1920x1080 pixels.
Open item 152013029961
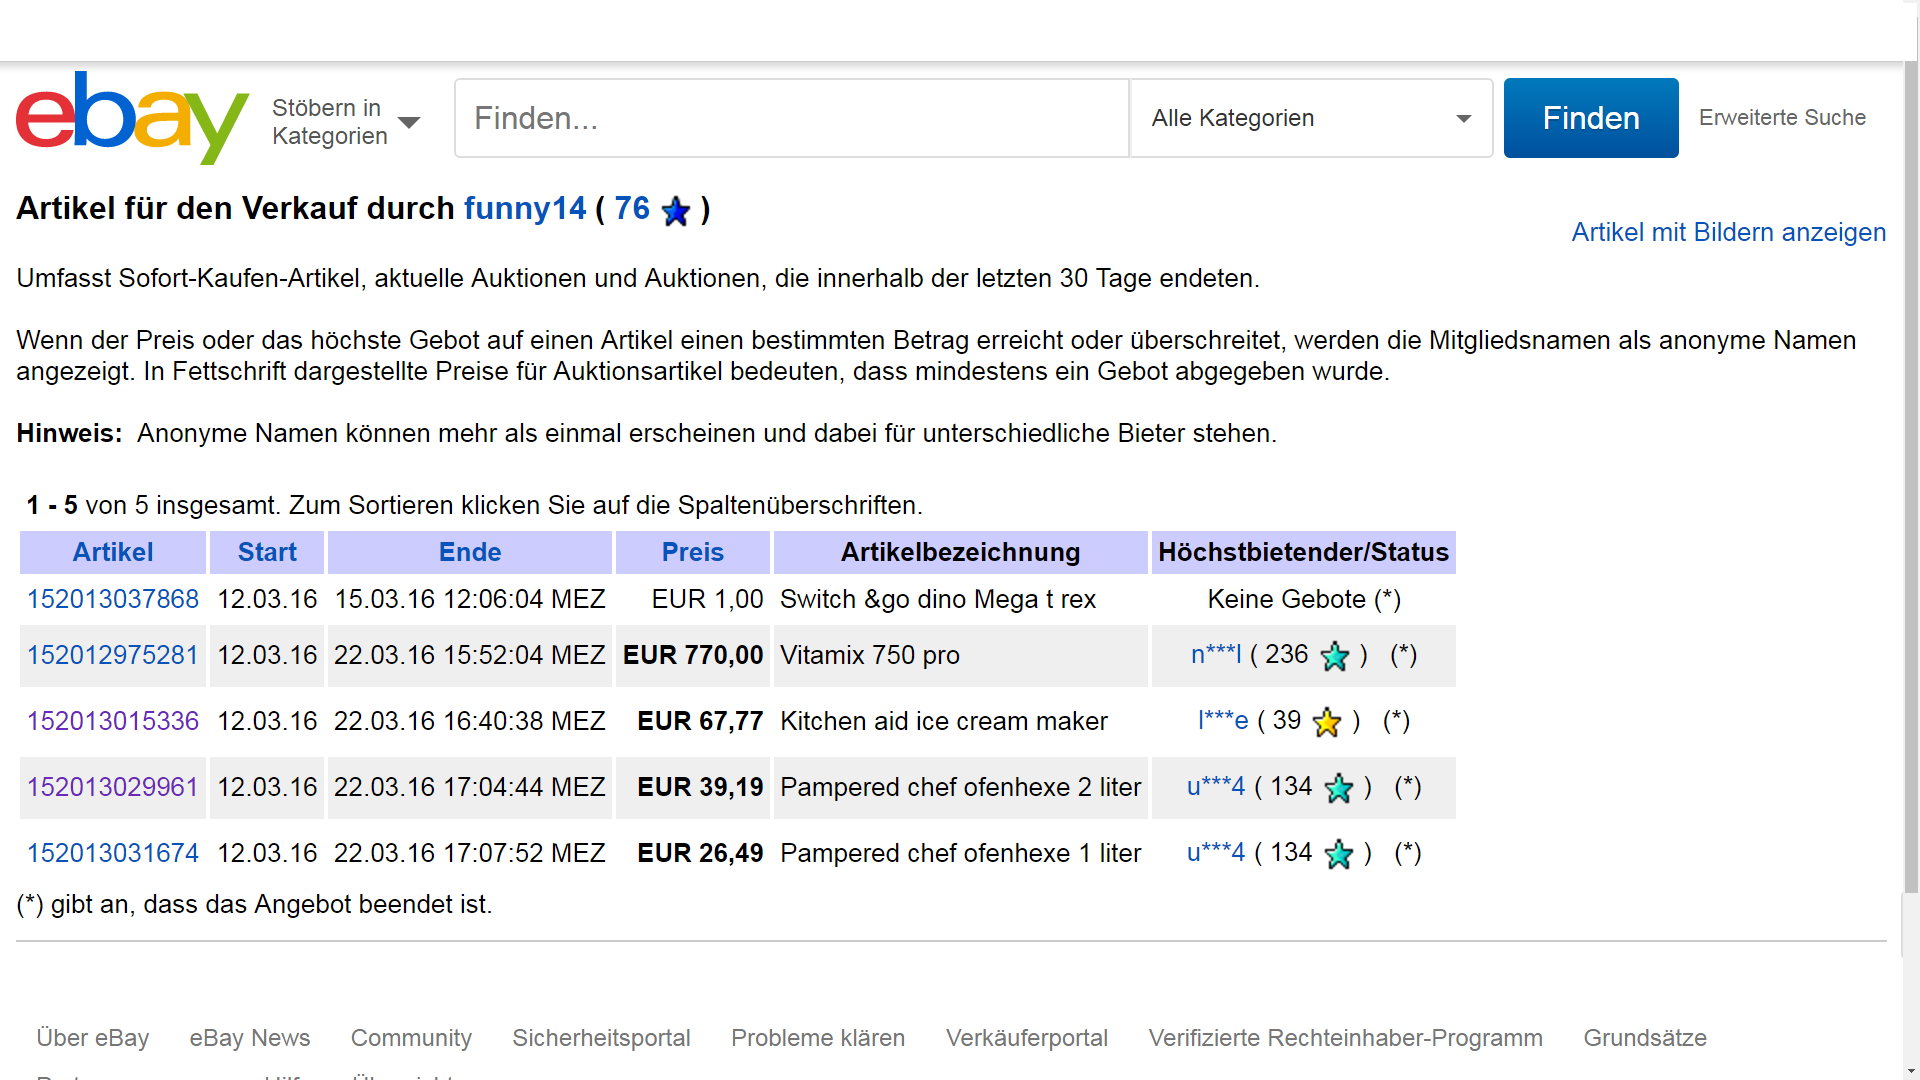pyautogui.click(x=113, y=787)
